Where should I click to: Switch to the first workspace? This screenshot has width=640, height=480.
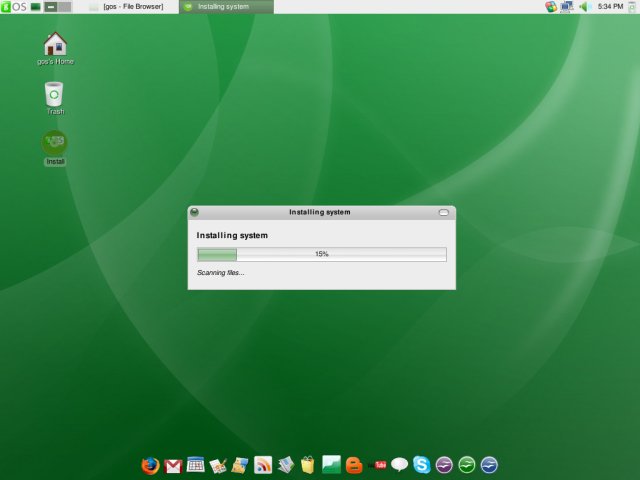(51, 7)
